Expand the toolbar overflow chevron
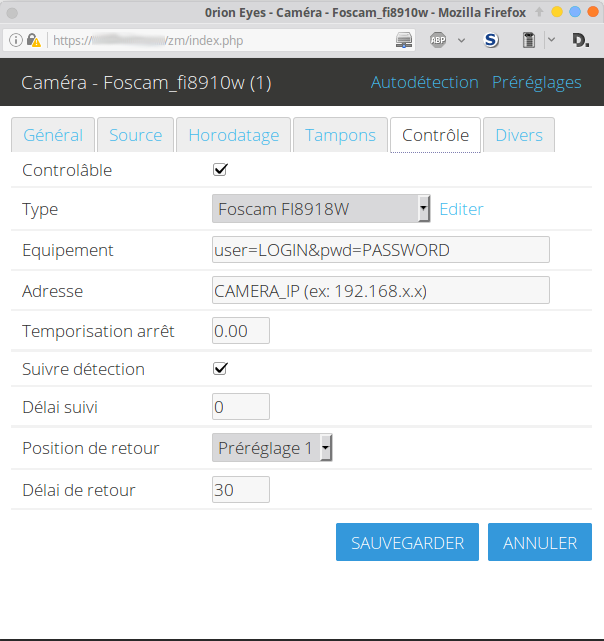604x641 pixels. 551,40
